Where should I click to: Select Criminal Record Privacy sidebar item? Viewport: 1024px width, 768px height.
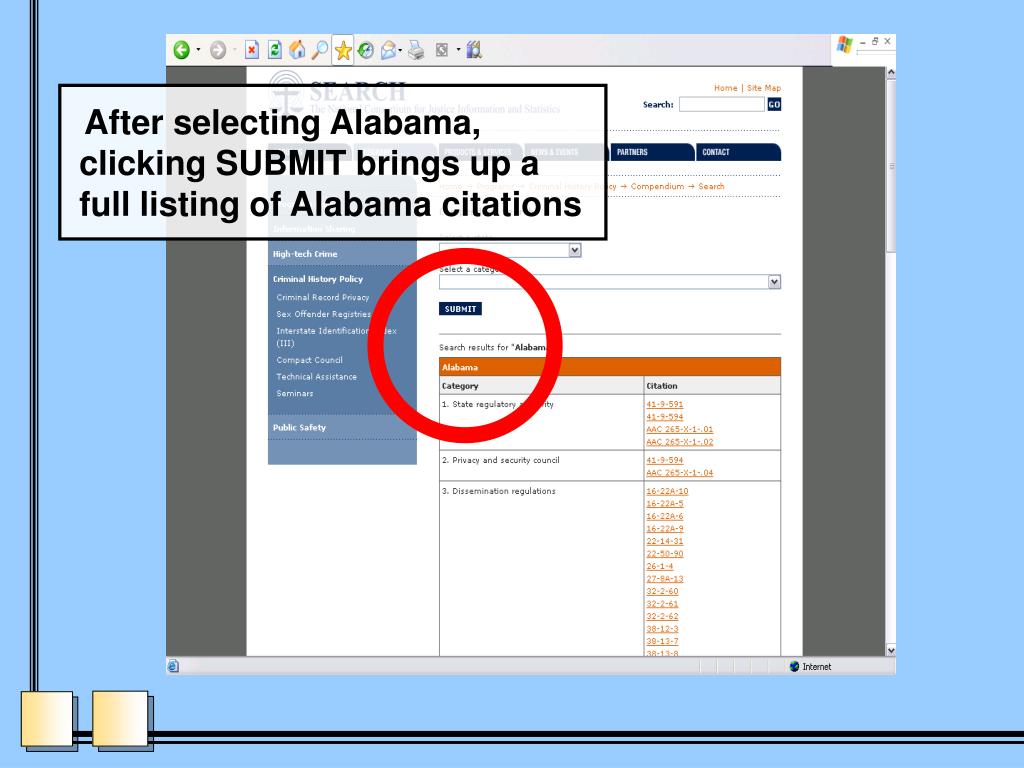323,297
